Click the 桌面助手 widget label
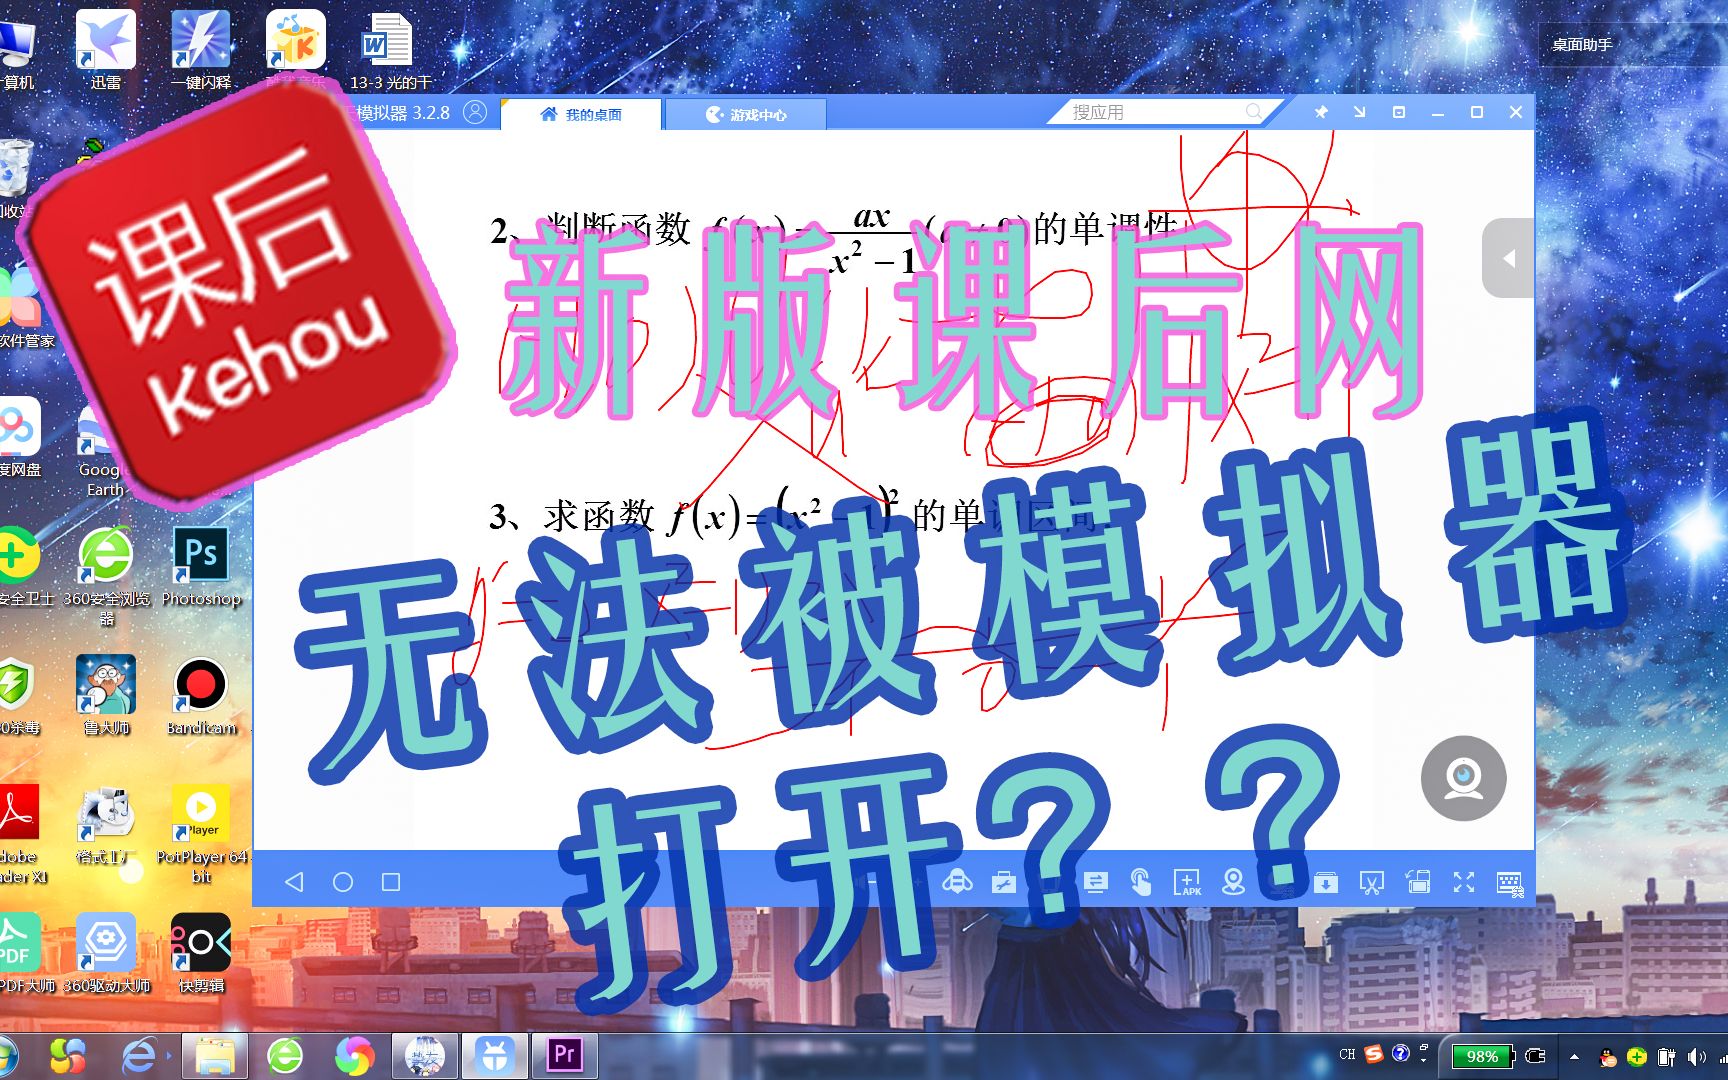This screenshot has width=1728, height=1080. pyautogui.click(x=1581, y=44)
